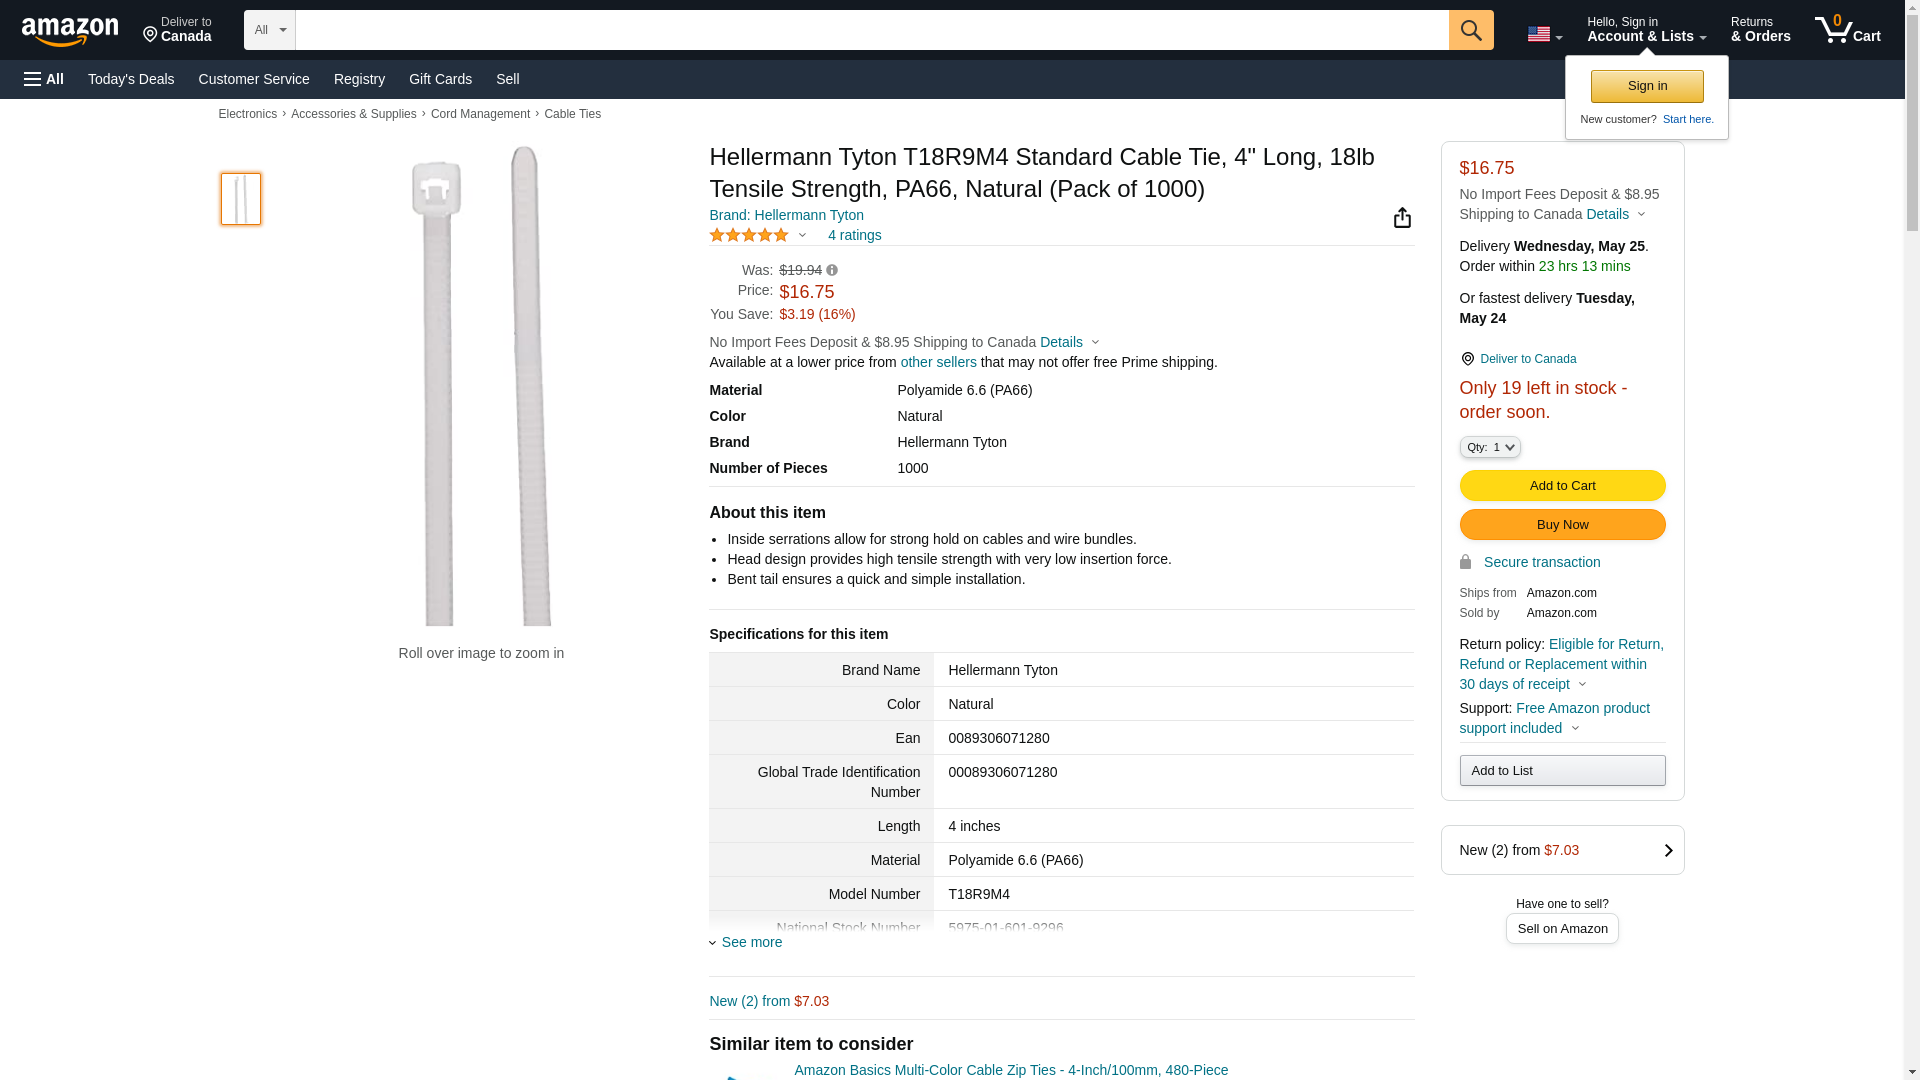Click the Amazon logo
The image size is (1920, 1080).
(70, 31)
